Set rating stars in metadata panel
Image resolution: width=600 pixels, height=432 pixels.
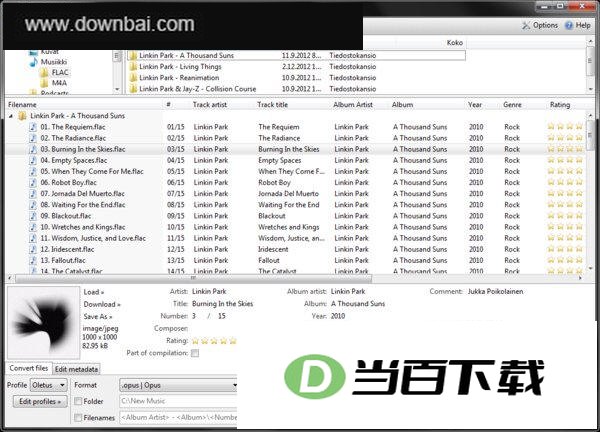pos(214,341)
